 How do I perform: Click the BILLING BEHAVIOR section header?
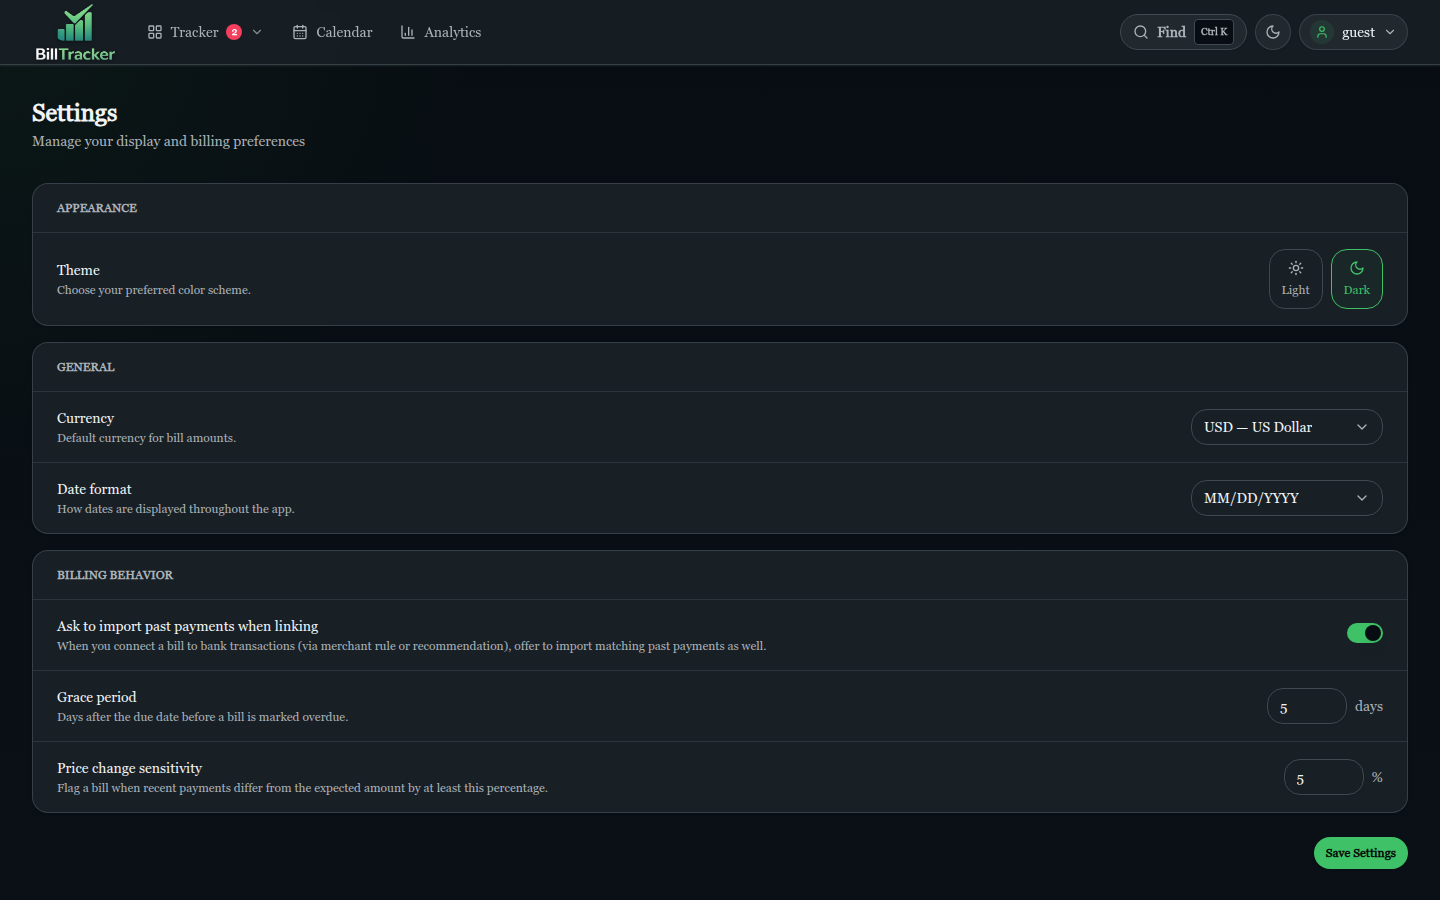[115, 575]
